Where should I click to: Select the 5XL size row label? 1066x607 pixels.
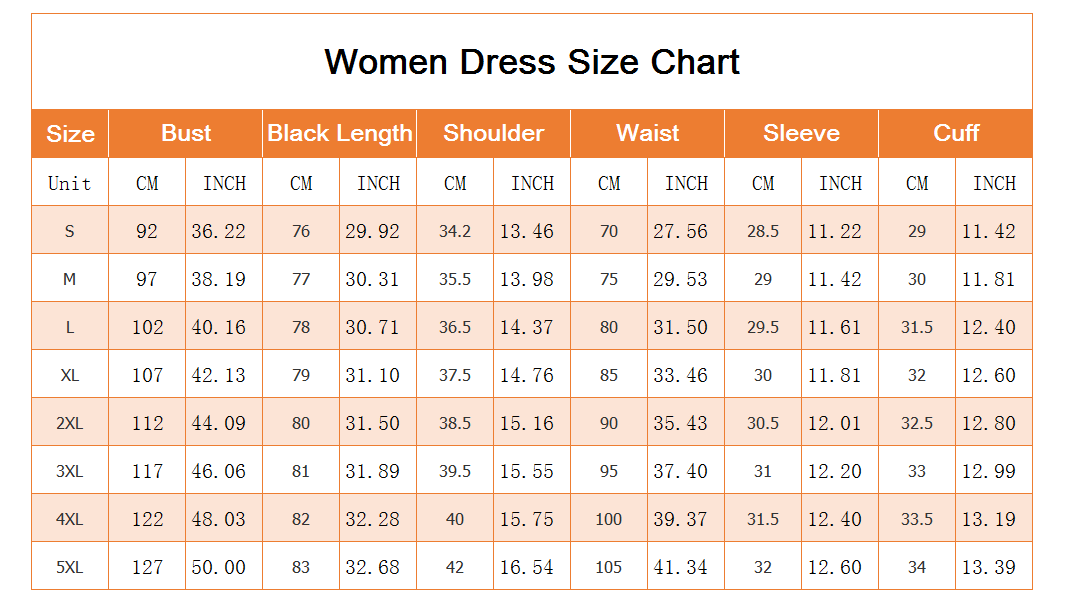tap(69, 567)
